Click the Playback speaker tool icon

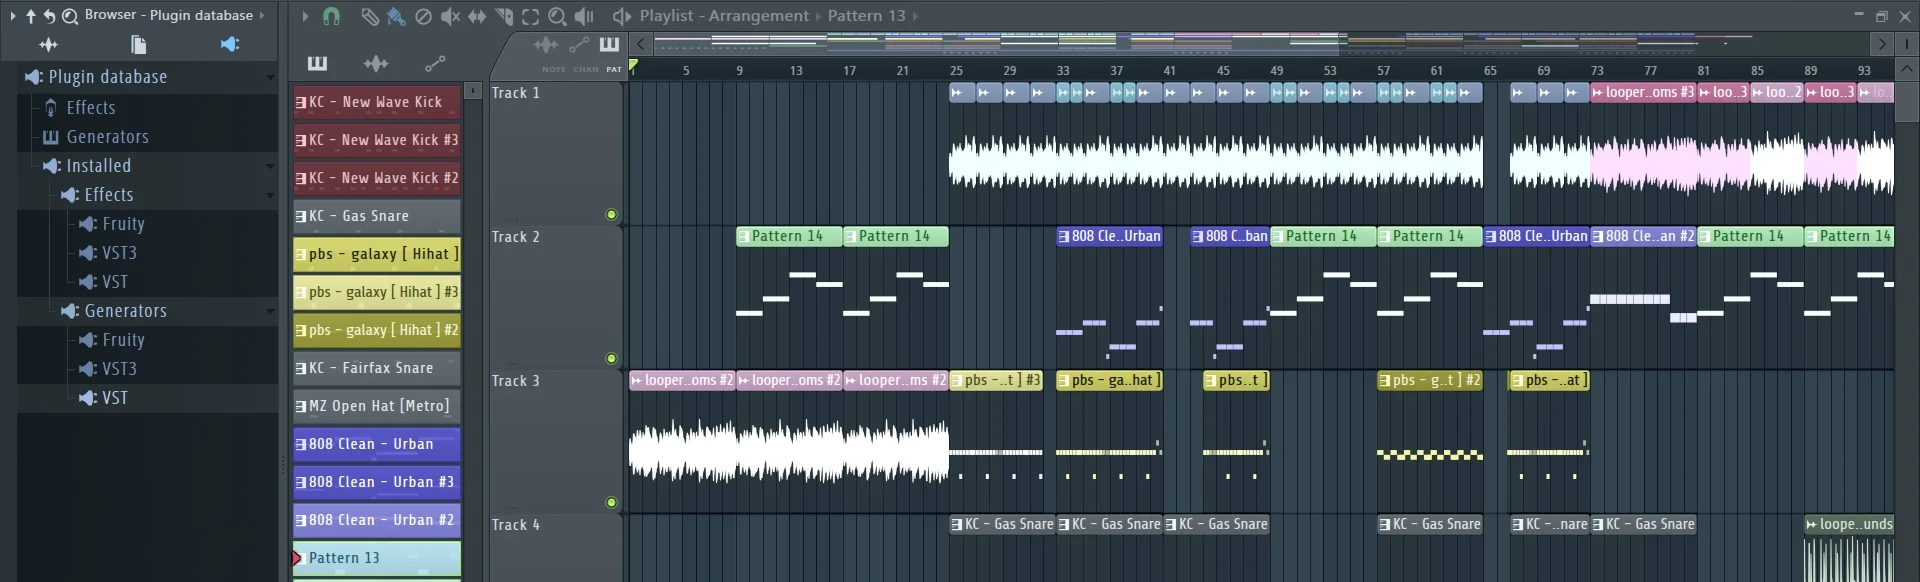[x=584, y=16]
